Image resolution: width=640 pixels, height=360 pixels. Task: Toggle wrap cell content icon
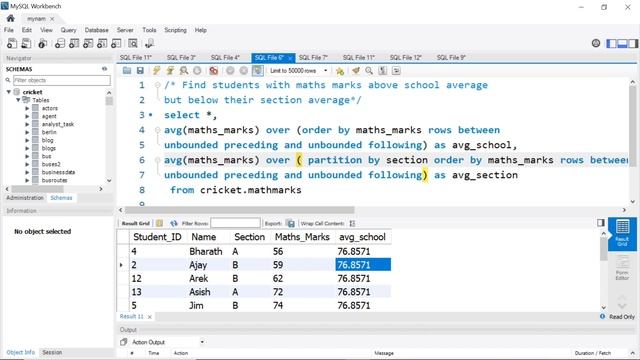(x=352, y=223)
